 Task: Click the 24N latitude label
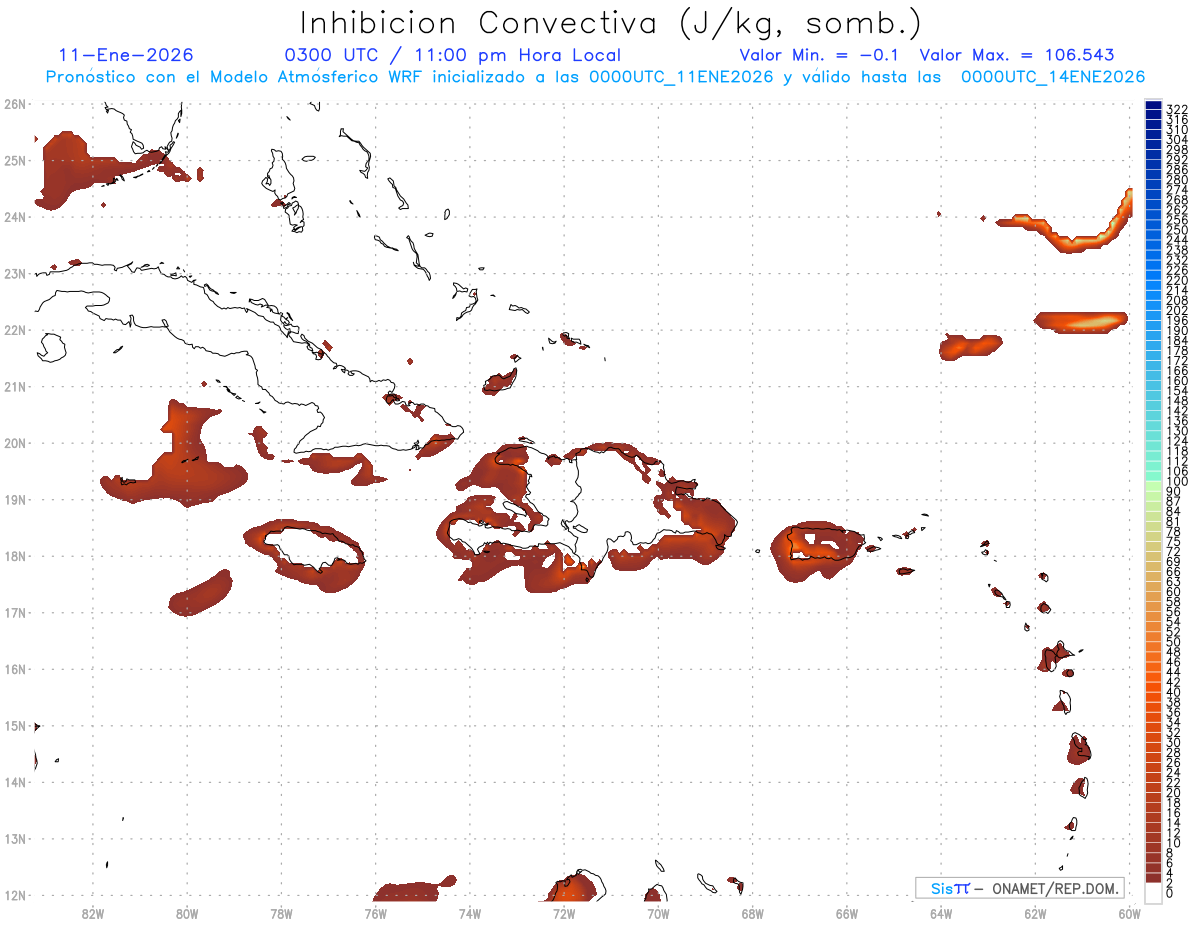point(14,217)
